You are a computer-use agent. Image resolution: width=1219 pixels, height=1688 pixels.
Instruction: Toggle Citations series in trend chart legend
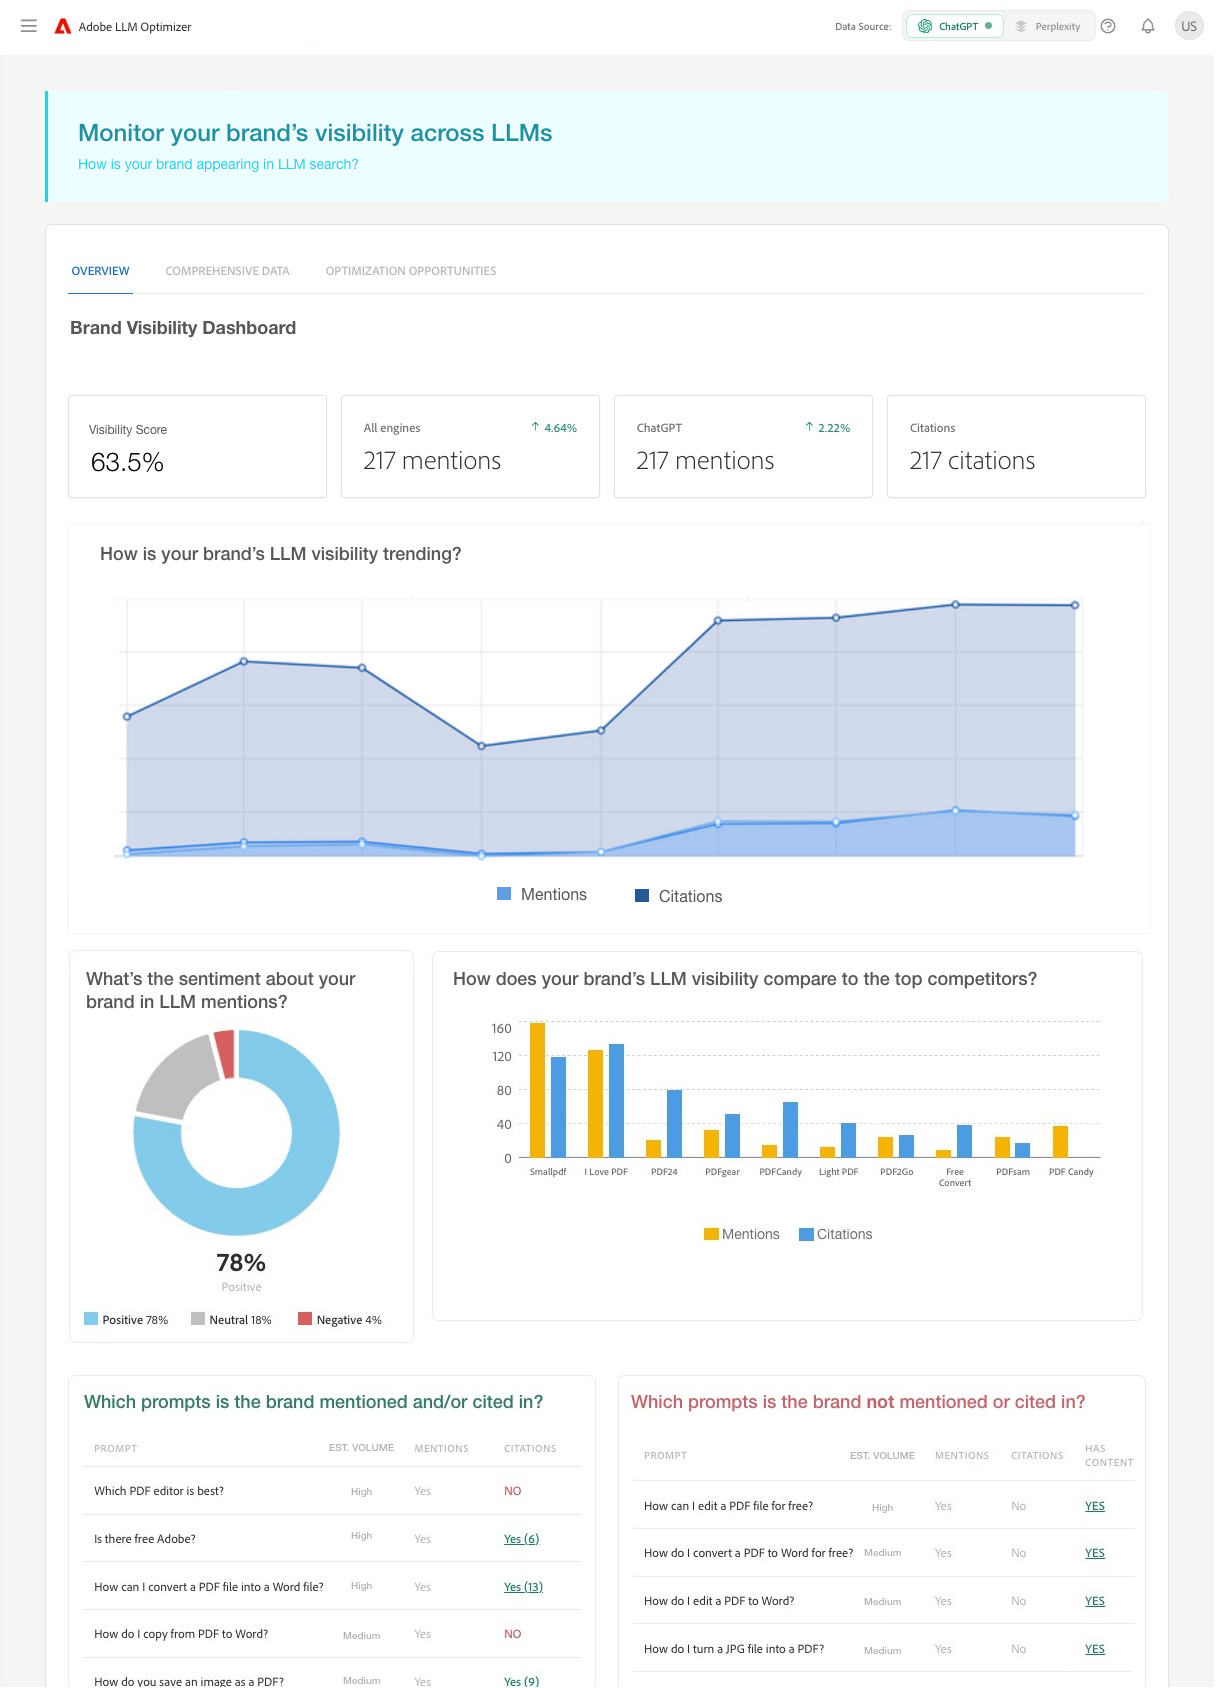679,896
